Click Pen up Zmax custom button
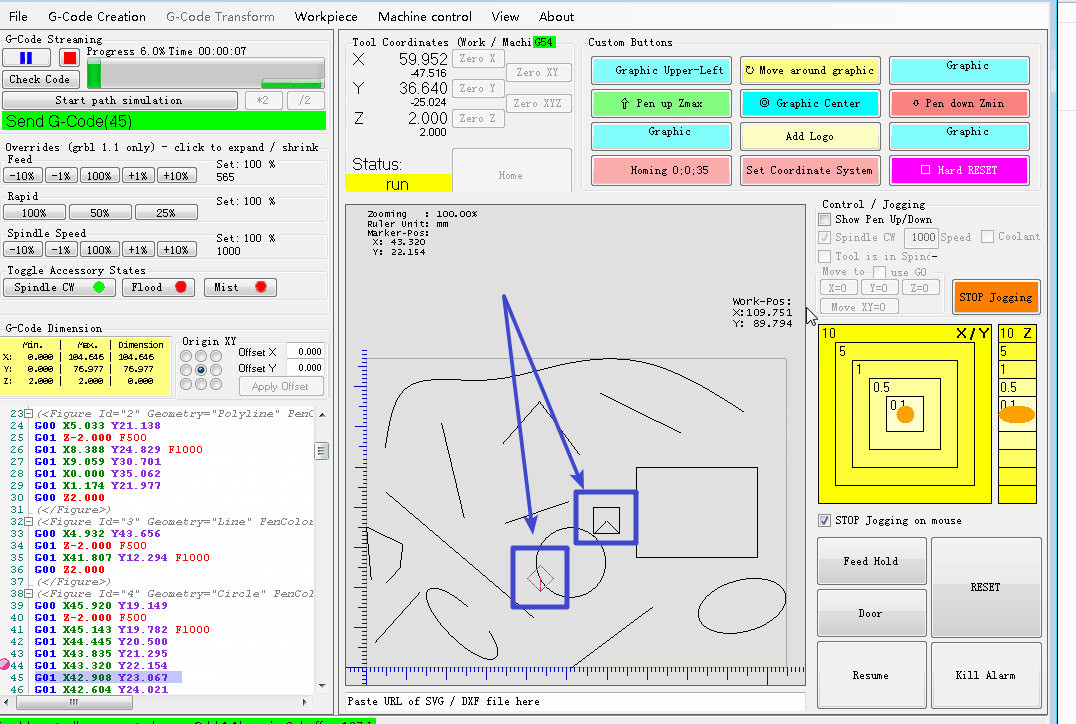 point(661,103)
